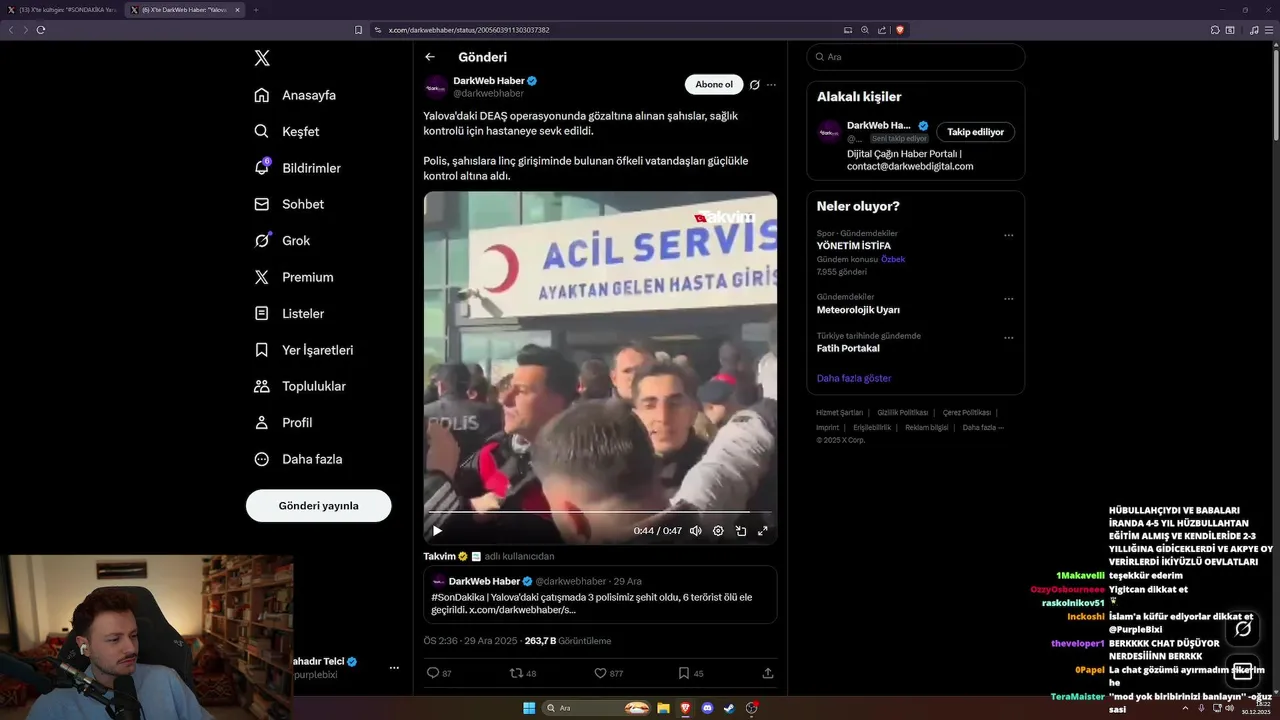The width and height of the screenshot is (1280, 720).
Task: Open quoted DarkWeb Haber post
Action: (600, 595)
